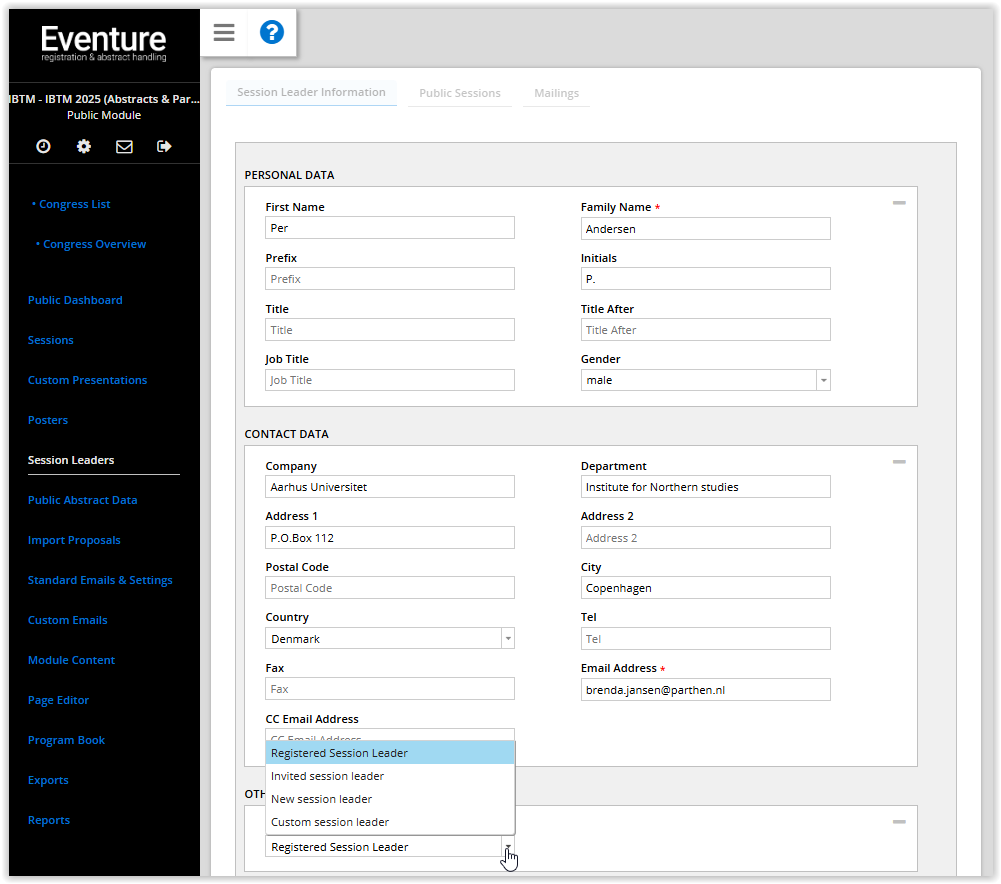The image size is (1001, 884).
Task: Switch to Public Sessions tab
Action: 459,93
